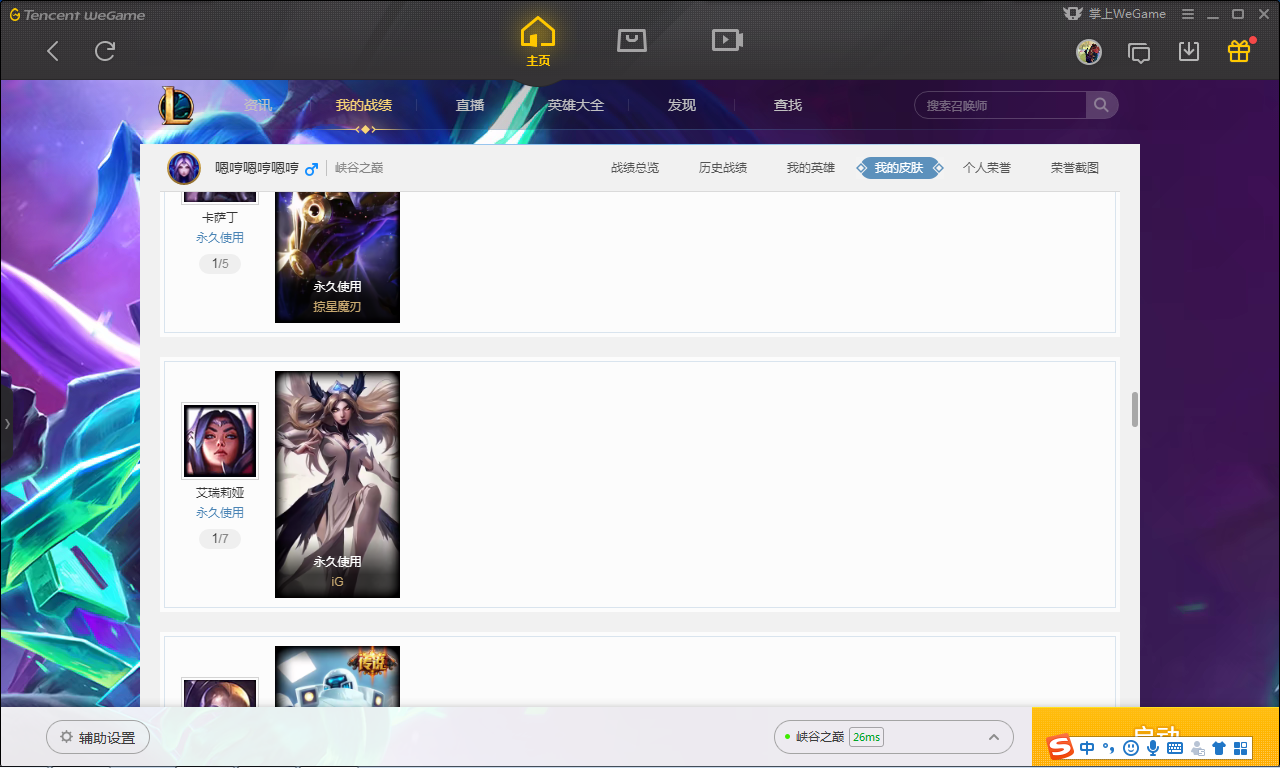This screenshot has width=1280, height=768.
Task: Click the magnifier search button
Action: pyautogui.click(x=1101, y=105)
